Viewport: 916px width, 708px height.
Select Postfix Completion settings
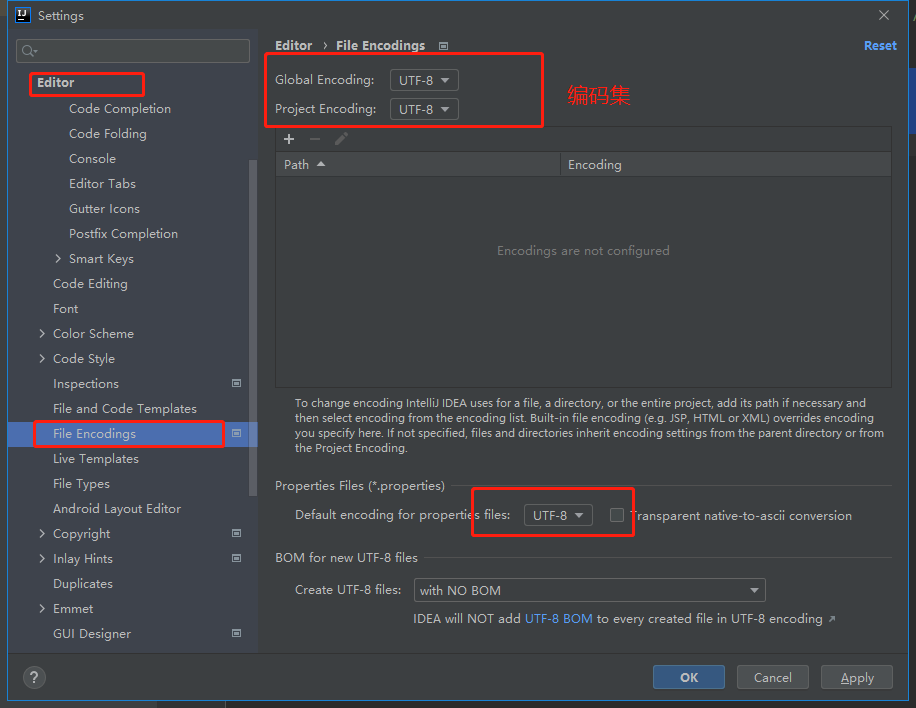tap(123, 234)
